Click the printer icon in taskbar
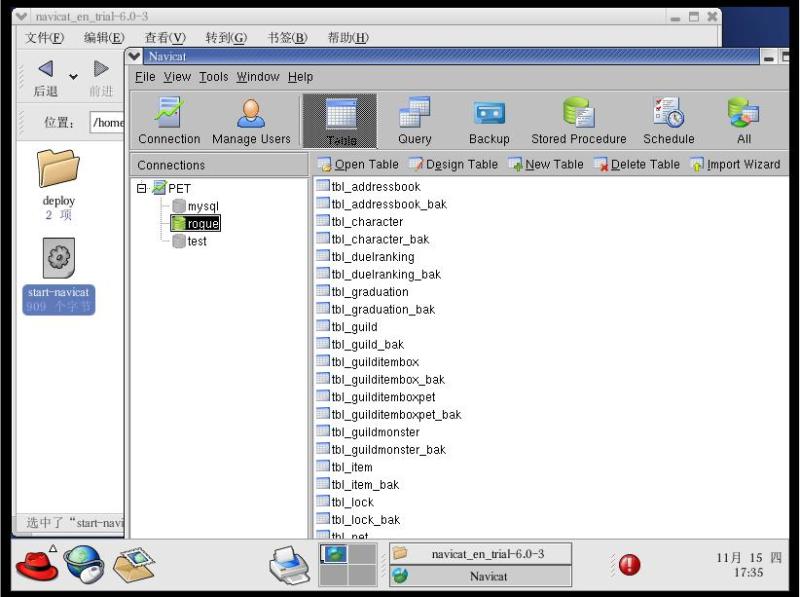 click(290, 566)
